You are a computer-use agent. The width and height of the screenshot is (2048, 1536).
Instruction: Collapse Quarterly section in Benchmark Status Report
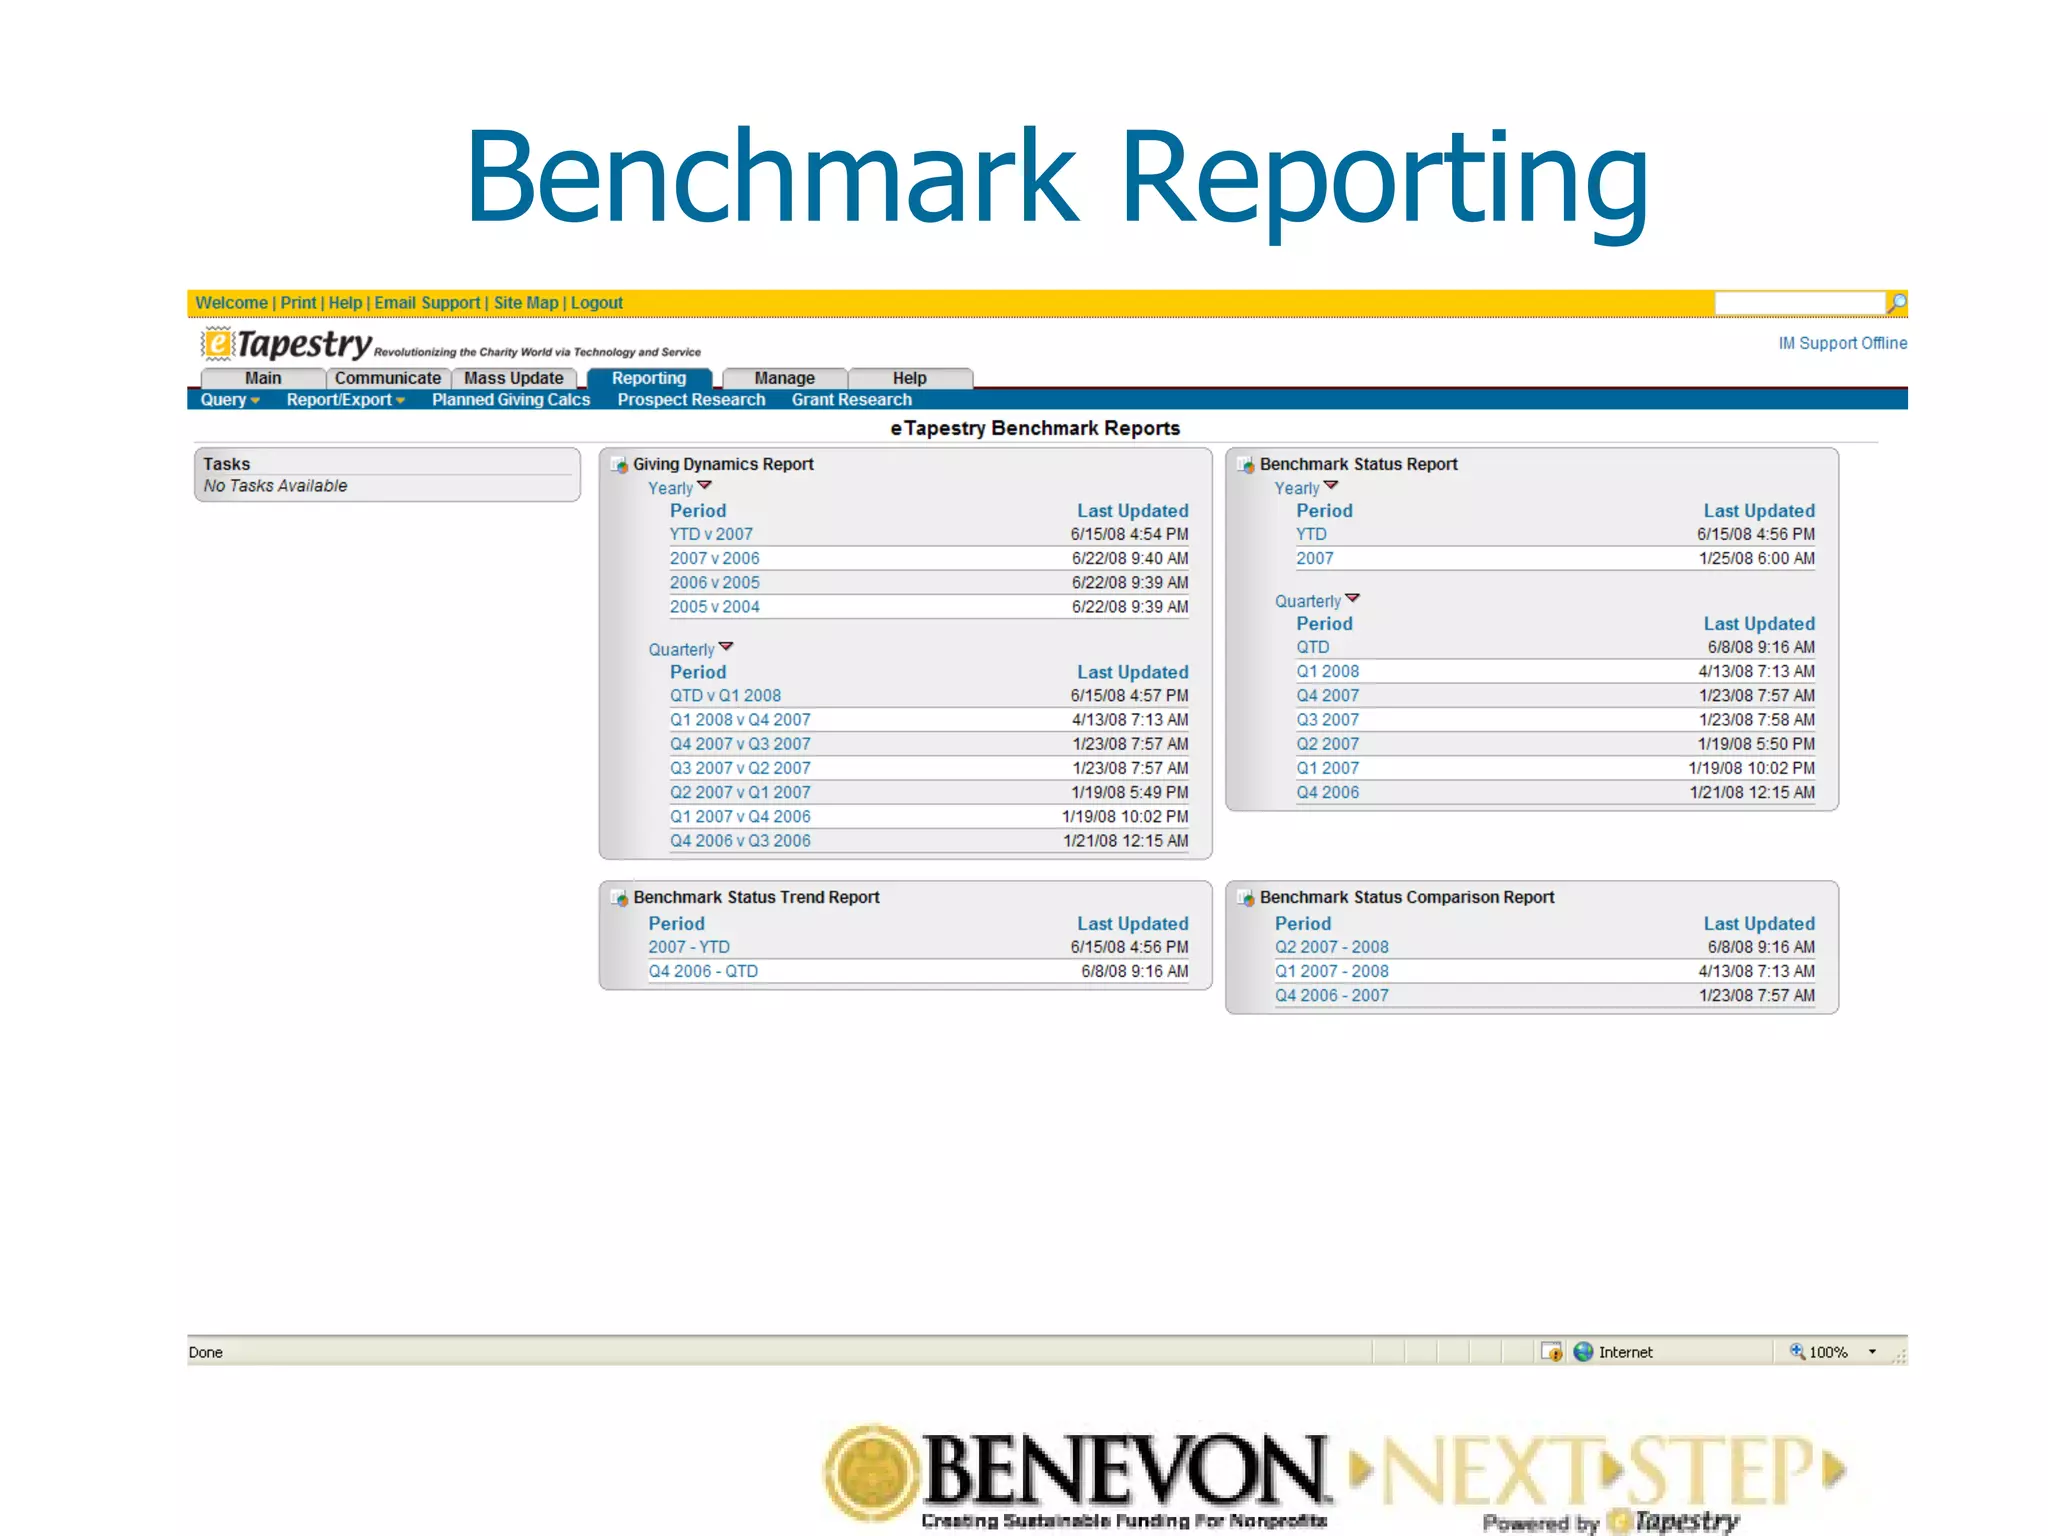tap(1353, 599)
